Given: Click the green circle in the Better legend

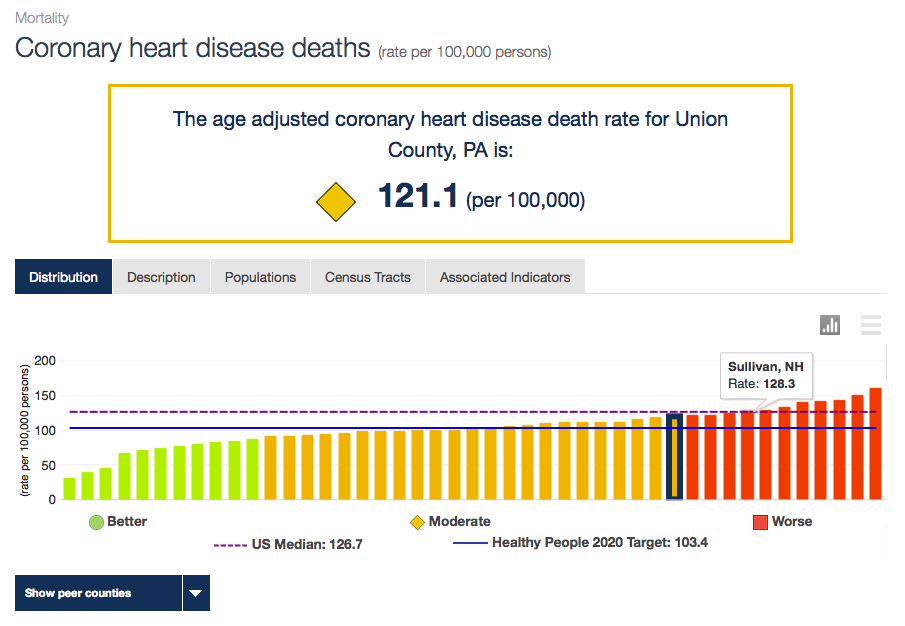Looking at the screenshot, I should pos(96,521).
